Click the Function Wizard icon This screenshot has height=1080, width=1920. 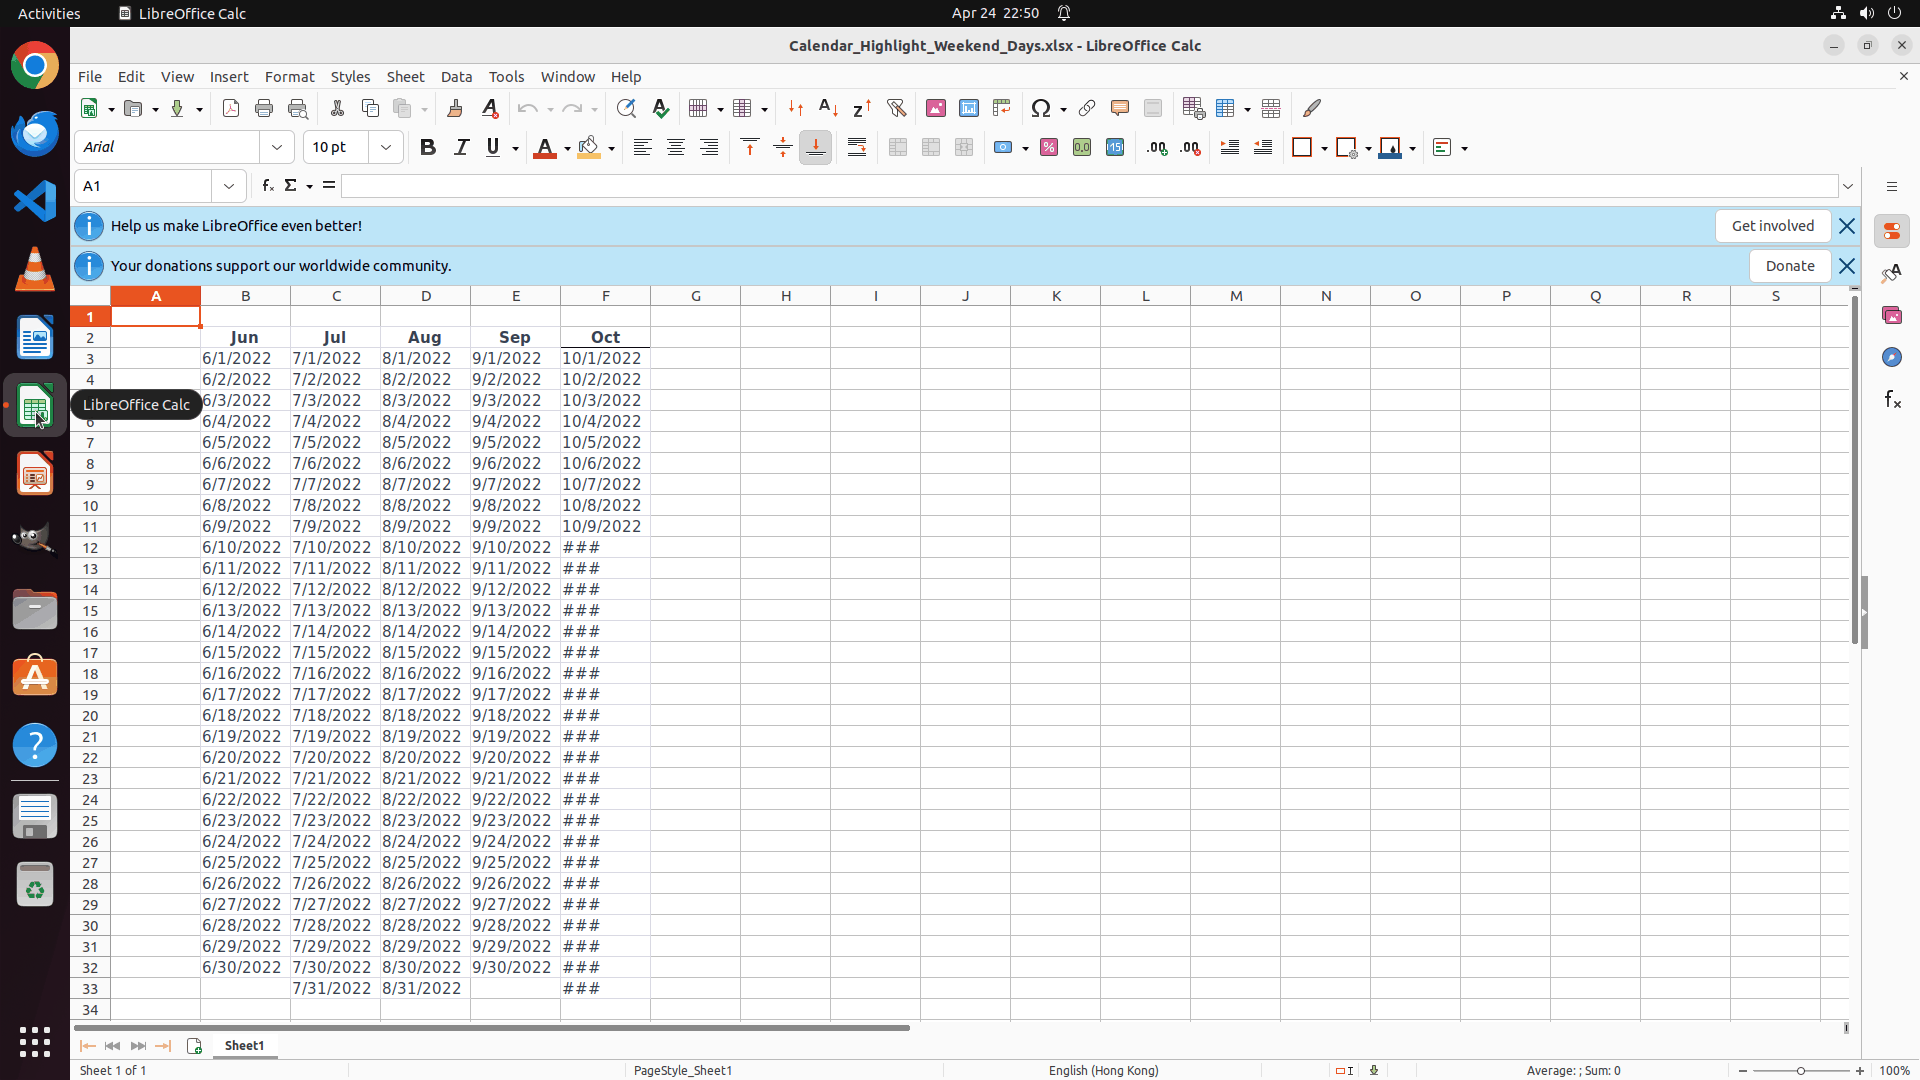pyautogui.click(x=268, y=186)
